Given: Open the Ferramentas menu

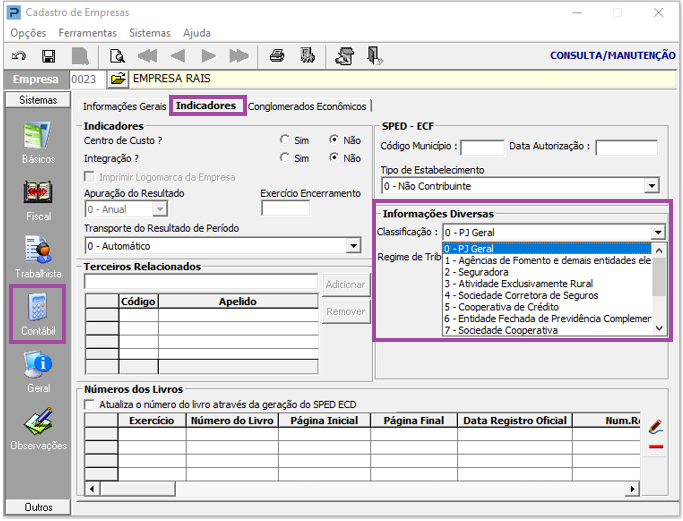Looking at the screenshot, I should (x=88, y=33).
